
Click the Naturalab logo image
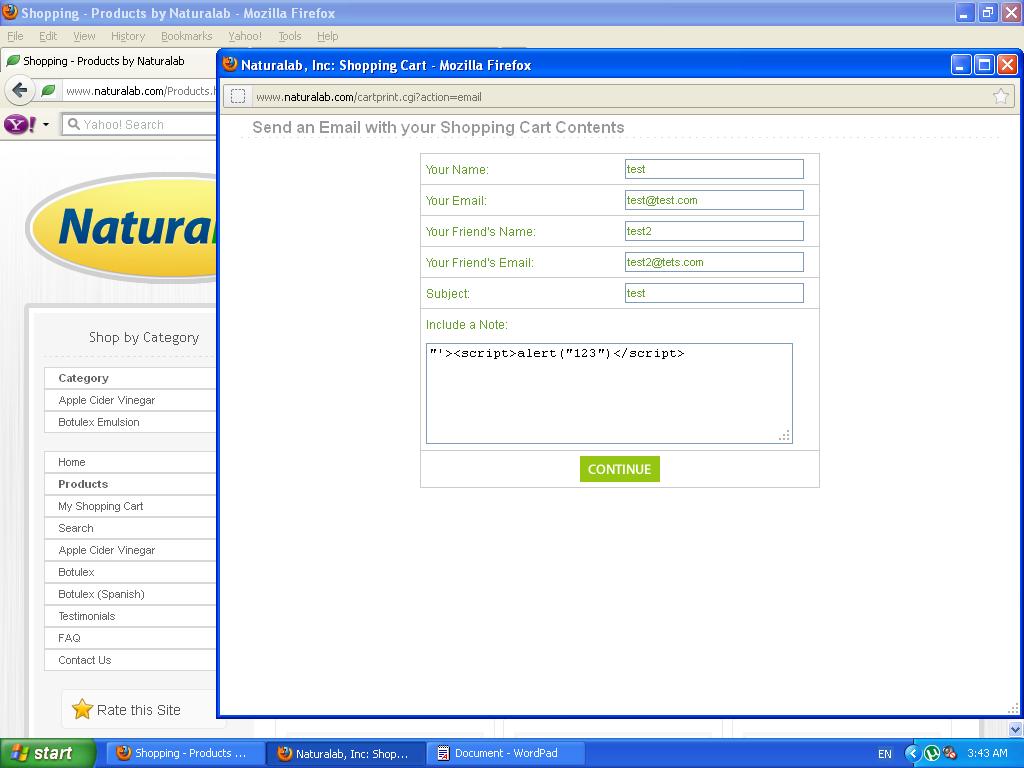pyautogui.click(x=122, y=227)
